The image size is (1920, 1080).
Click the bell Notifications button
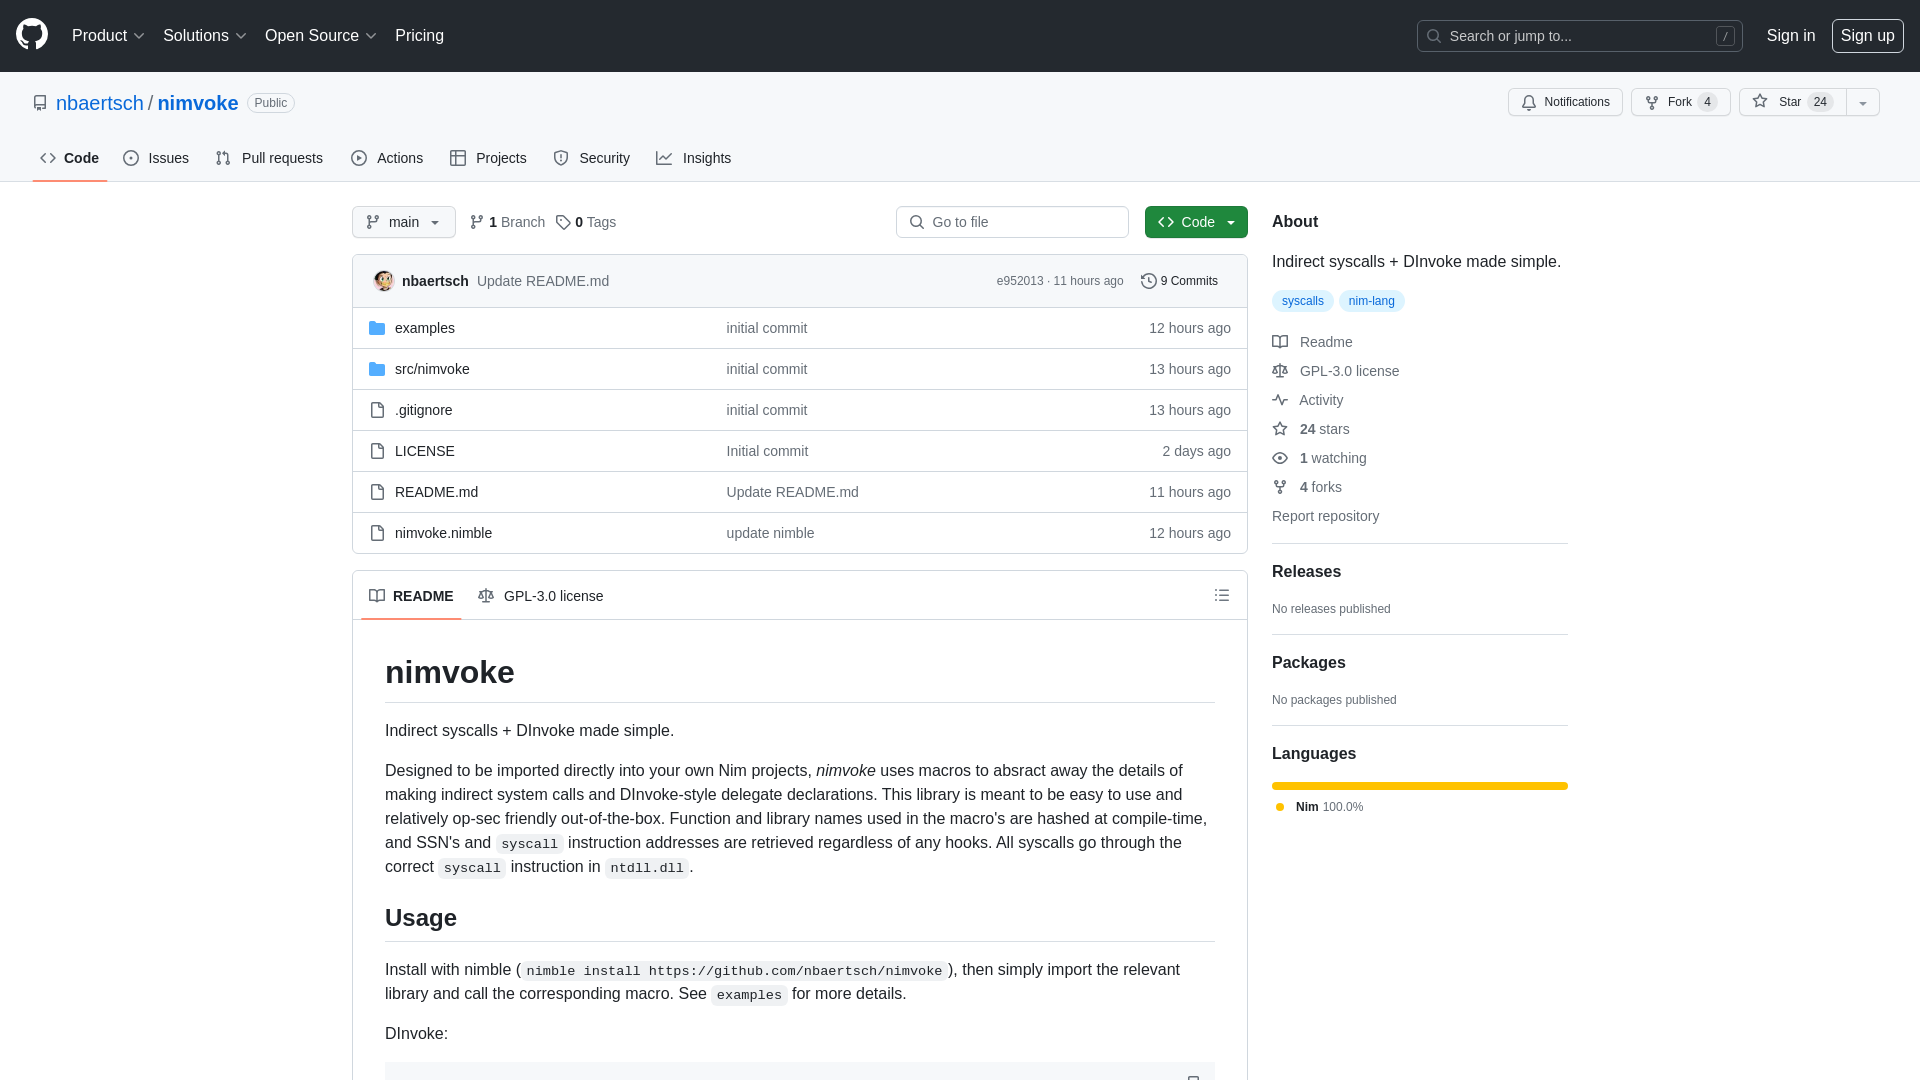(1565, 102)
